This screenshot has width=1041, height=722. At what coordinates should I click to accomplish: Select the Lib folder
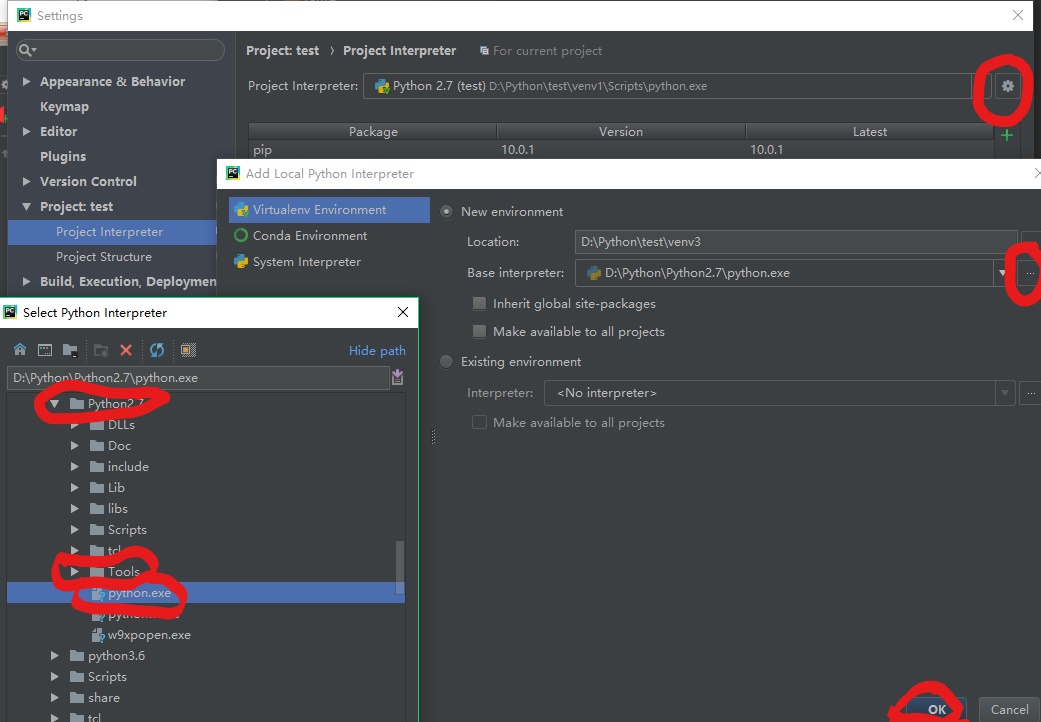[x=116, y=488]
